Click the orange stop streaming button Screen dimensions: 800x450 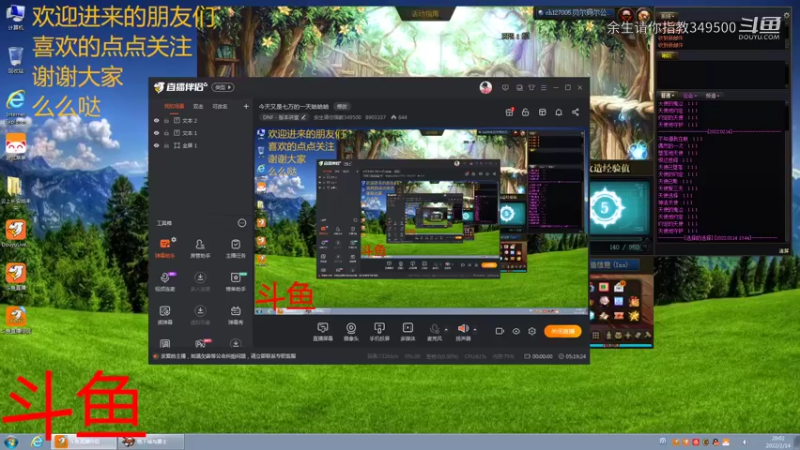(563, 331)
